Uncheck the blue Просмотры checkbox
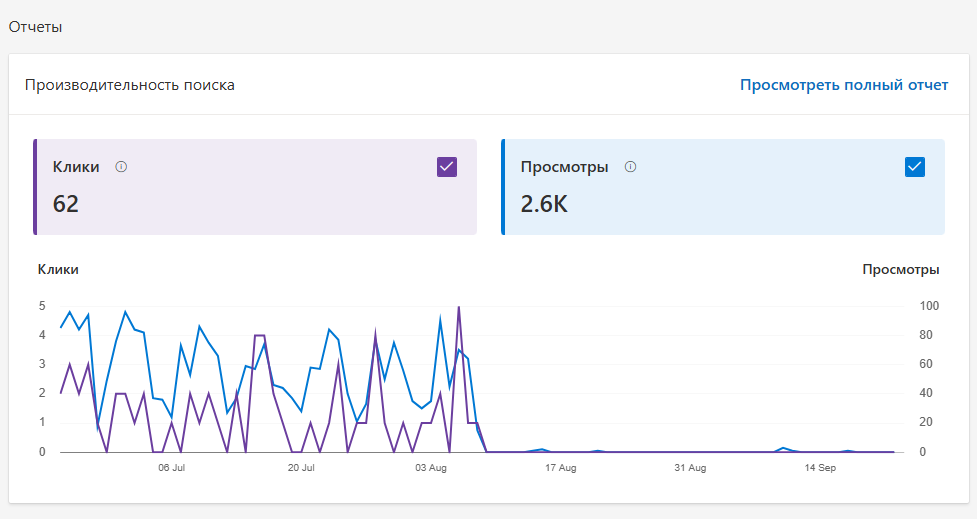 [x=915, y=167]
